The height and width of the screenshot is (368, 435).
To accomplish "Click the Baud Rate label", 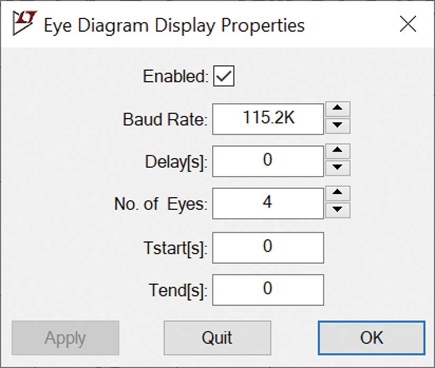I will tap(165, 119).
